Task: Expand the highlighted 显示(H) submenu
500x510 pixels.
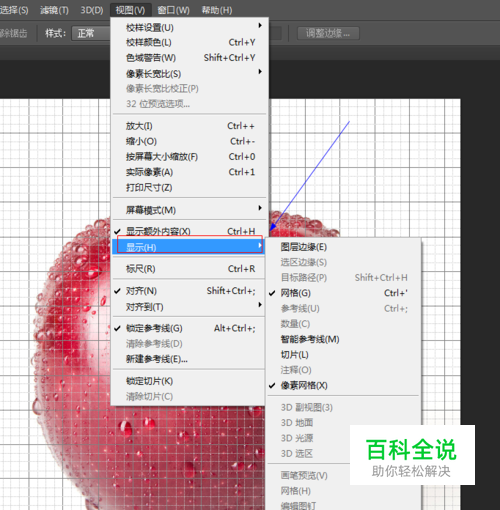Action: 189,247
